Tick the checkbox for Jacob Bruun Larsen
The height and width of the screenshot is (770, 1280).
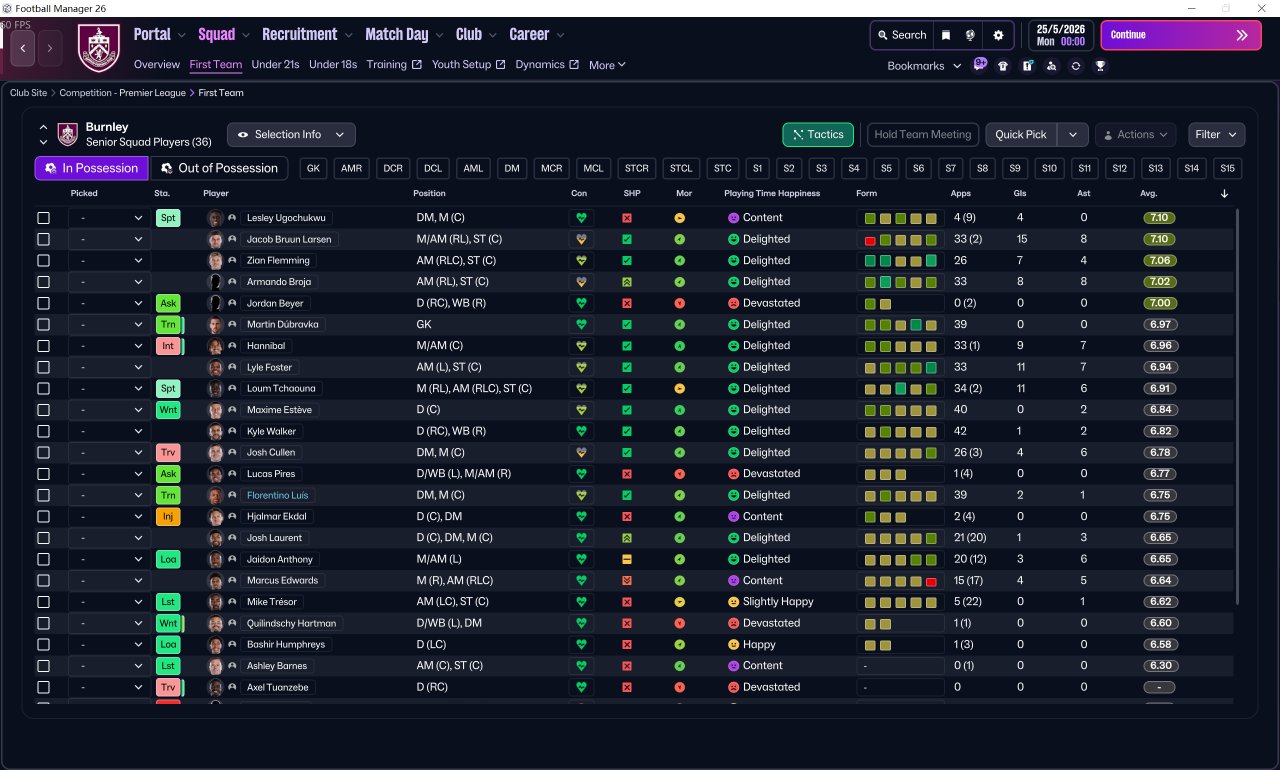[43, 239]
